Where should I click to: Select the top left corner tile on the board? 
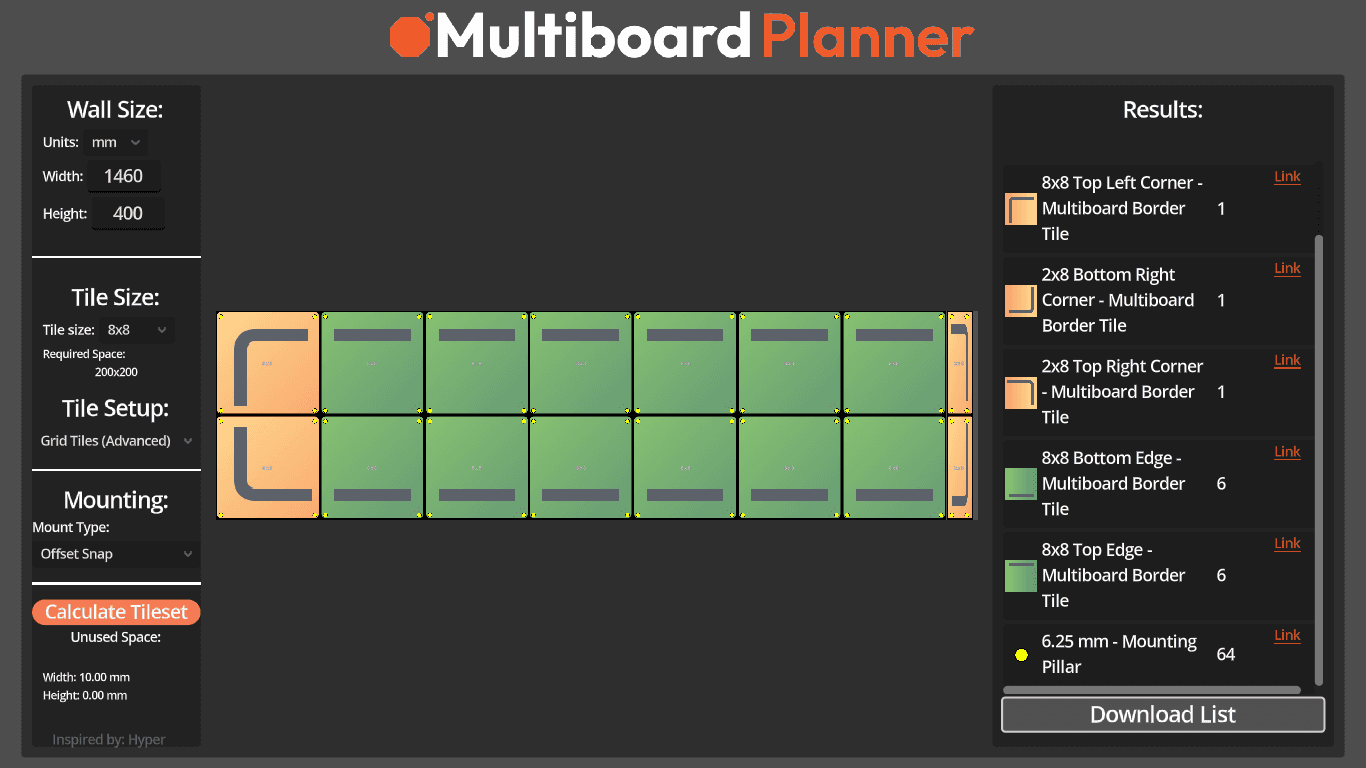pos(268,363)
